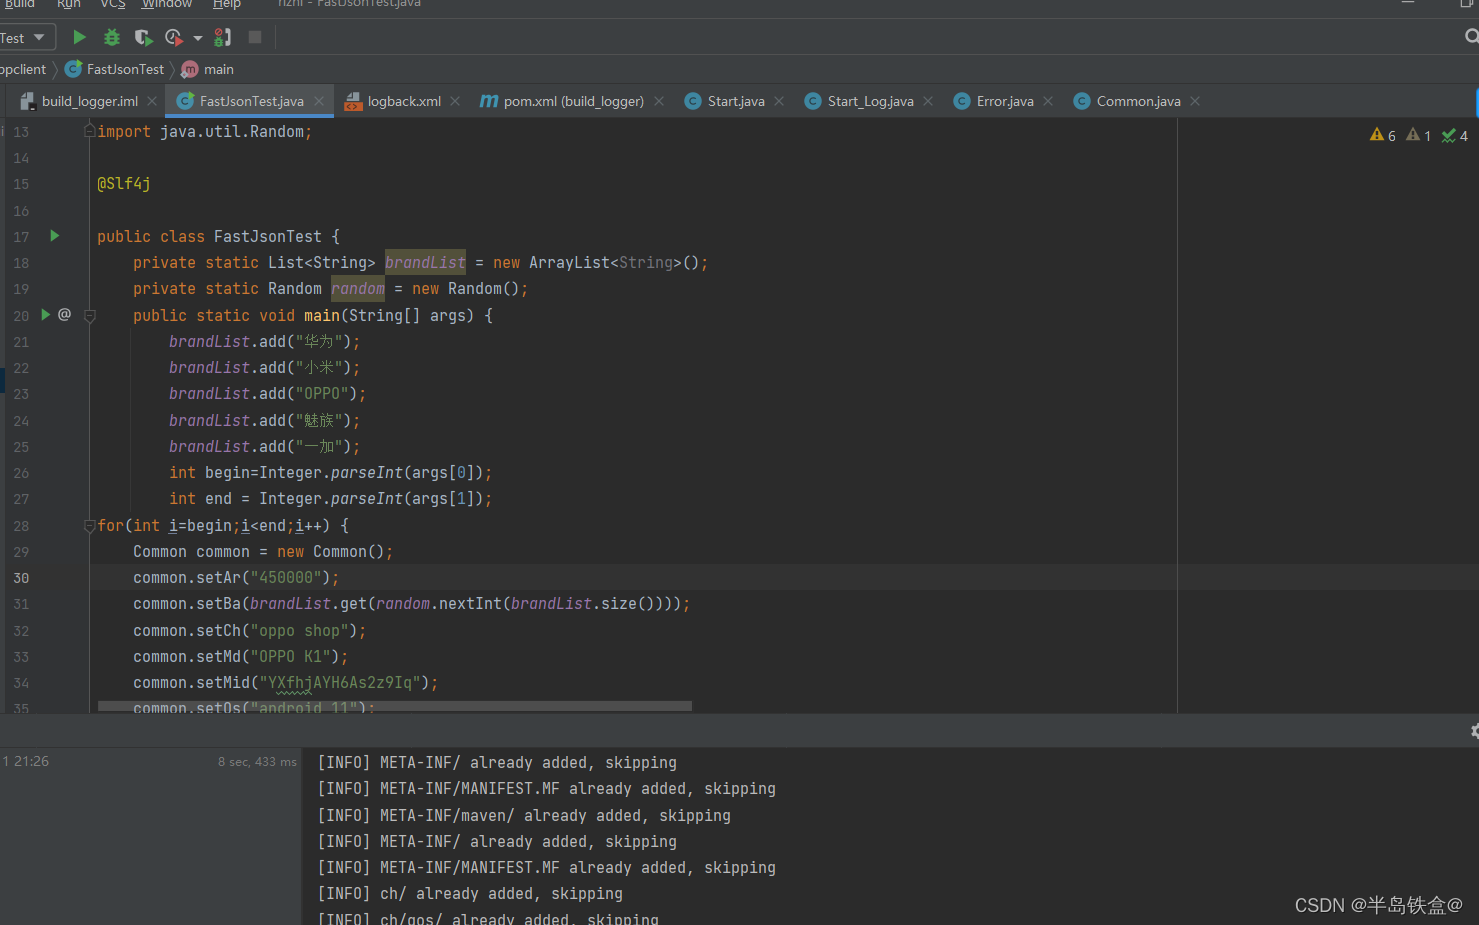
Task: Click the 4 typos inspection indicator
Action: pyautogui.click(x=1455, y=135)
